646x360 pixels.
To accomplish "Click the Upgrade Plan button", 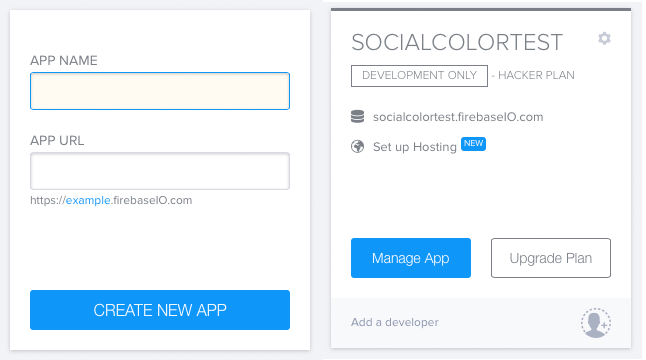I will 551,258.
